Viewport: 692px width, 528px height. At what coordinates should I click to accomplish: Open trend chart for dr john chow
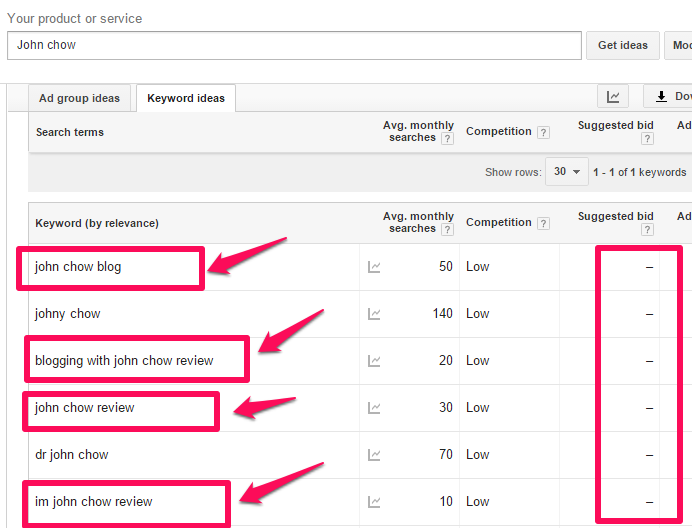(x=374, y=455)
